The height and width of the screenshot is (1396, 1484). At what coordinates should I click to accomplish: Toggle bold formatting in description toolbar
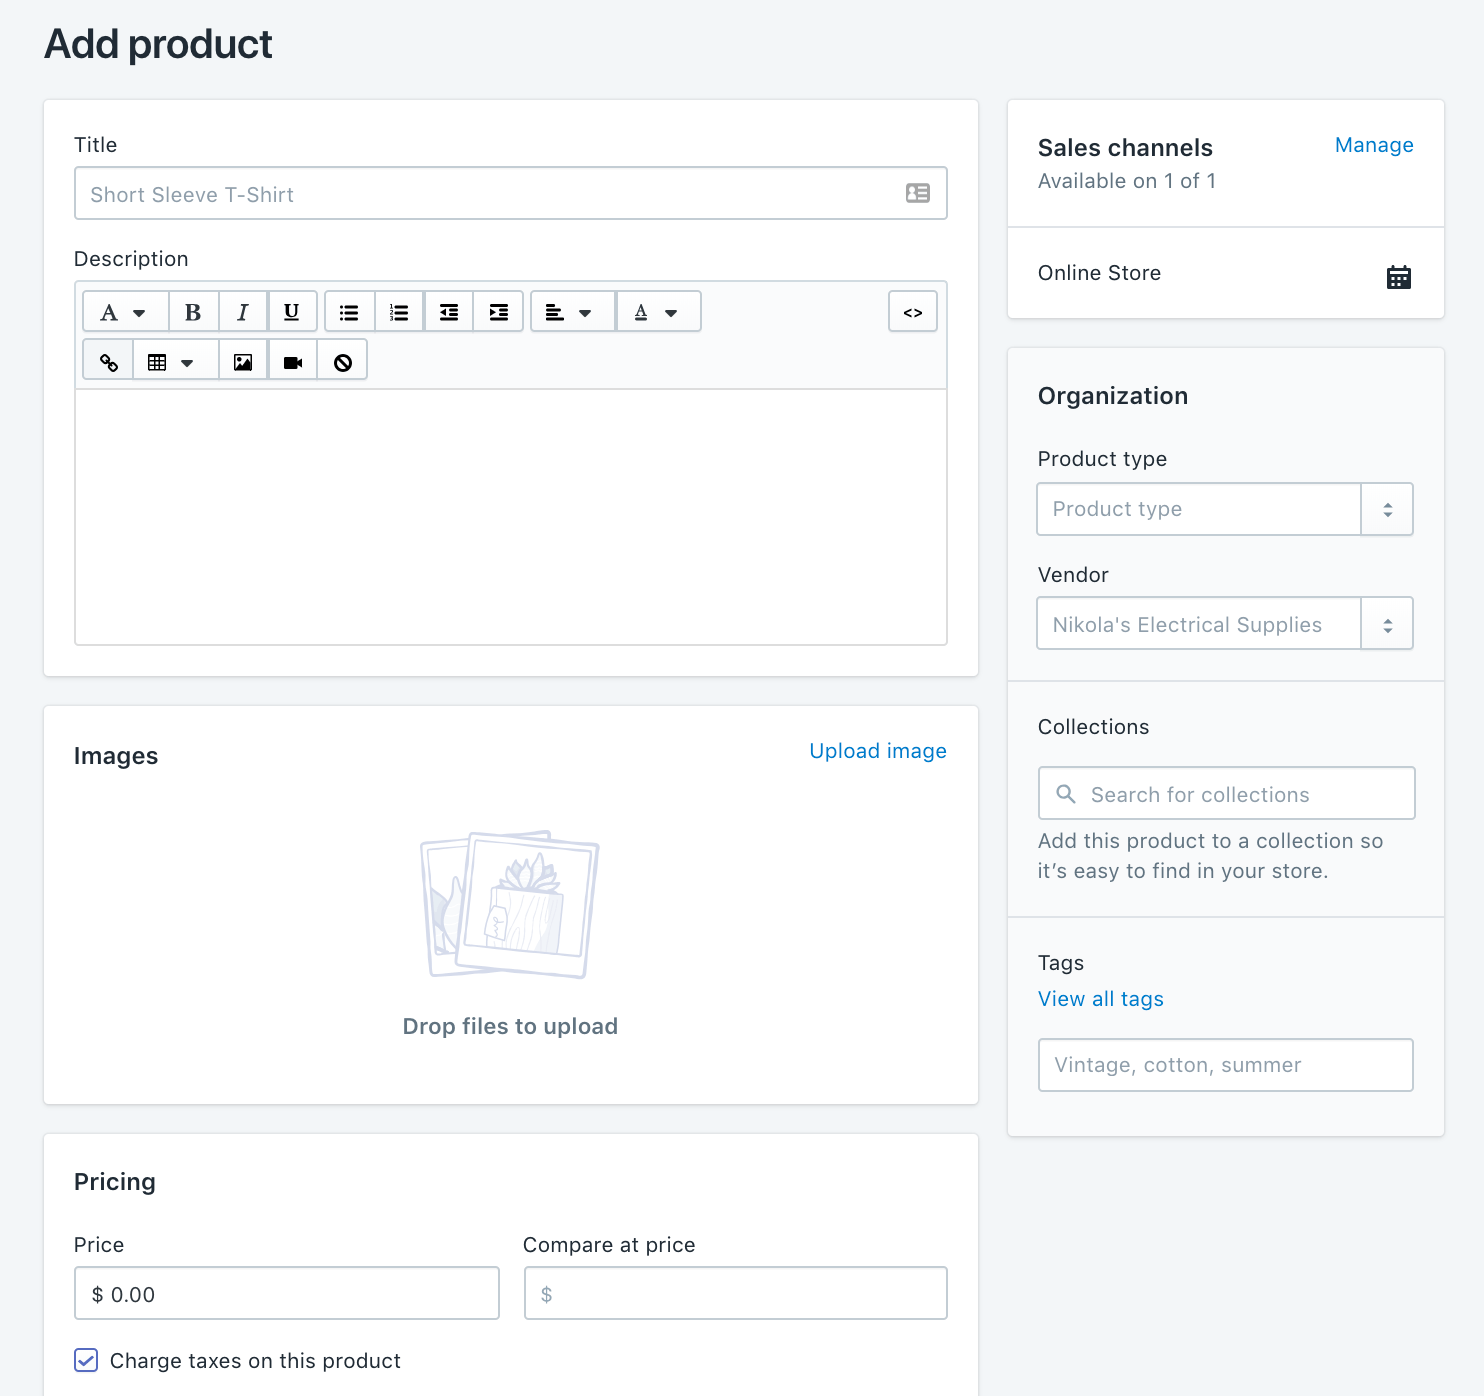[193, 312]
